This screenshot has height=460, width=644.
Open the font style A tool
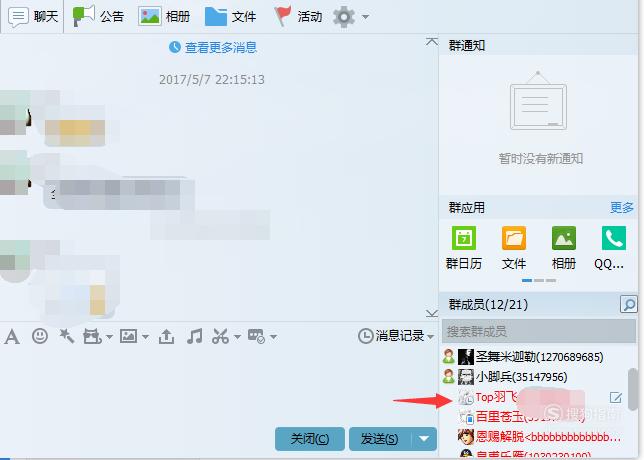[x=12, y=337]
